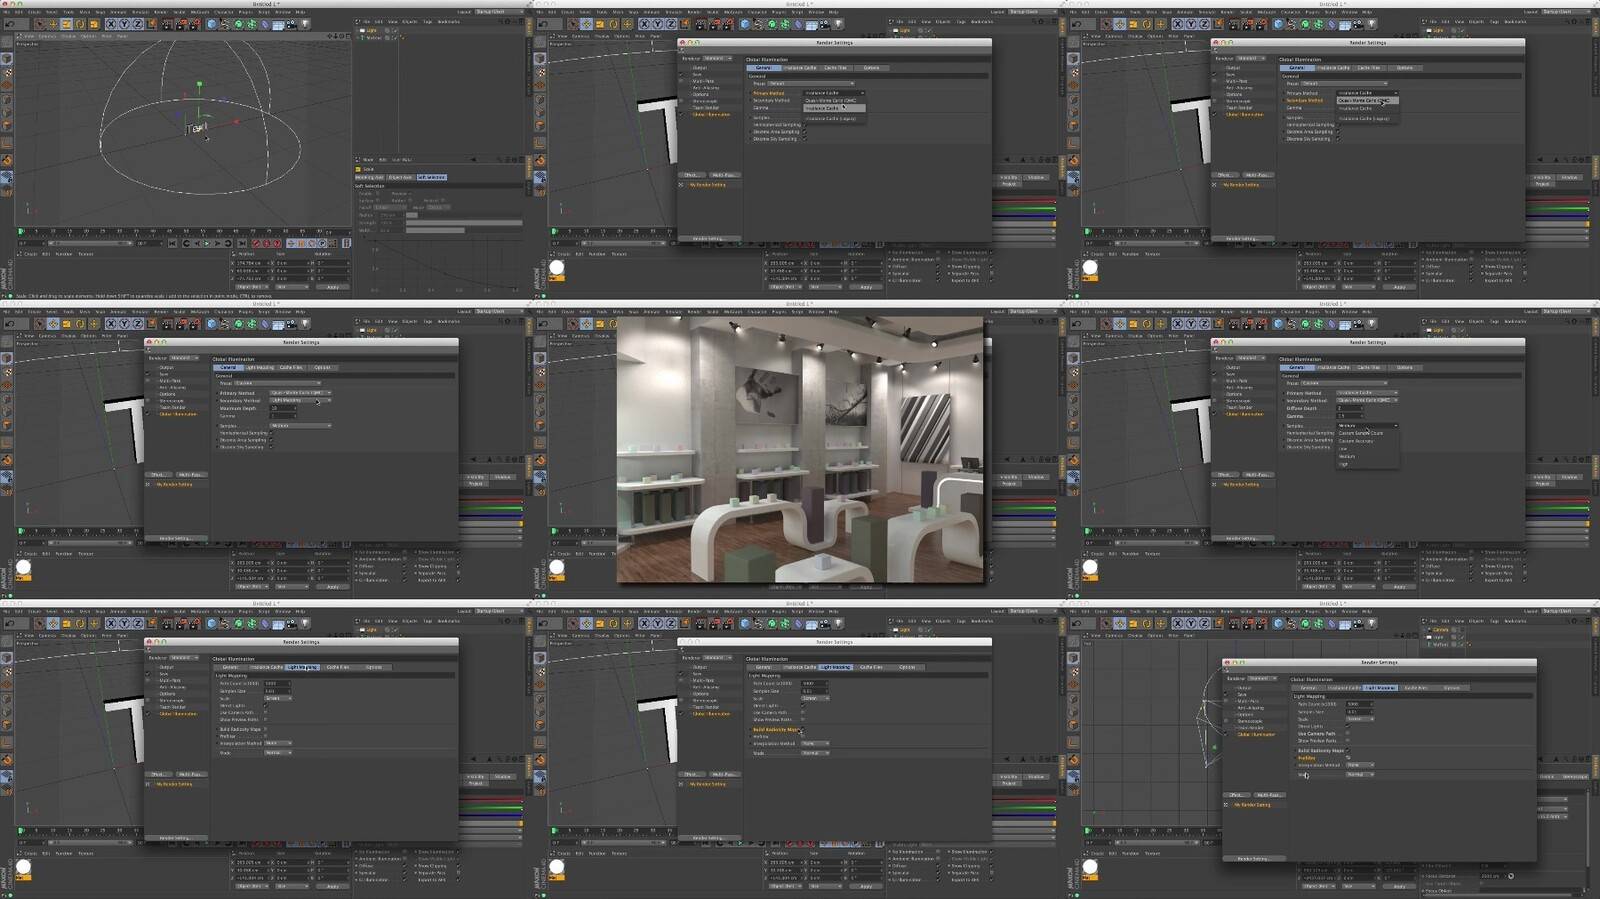Click the Cube primitive icon in top-middle frame
The height and width of the screenshot is (899, 1600).
(x=744, y=24)
